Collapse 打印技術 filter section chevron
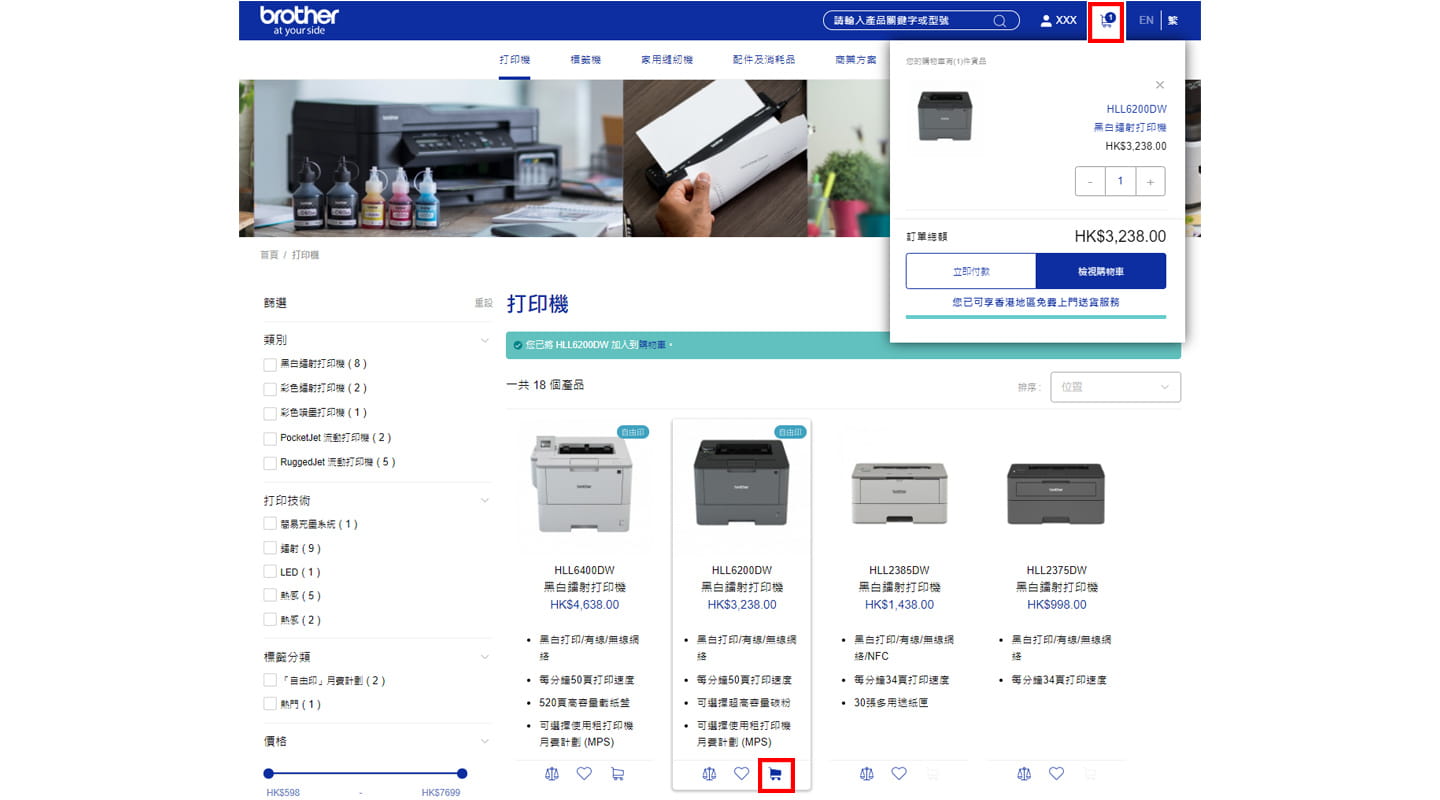Screen dimensions: 1440x800 pos(485,500)
